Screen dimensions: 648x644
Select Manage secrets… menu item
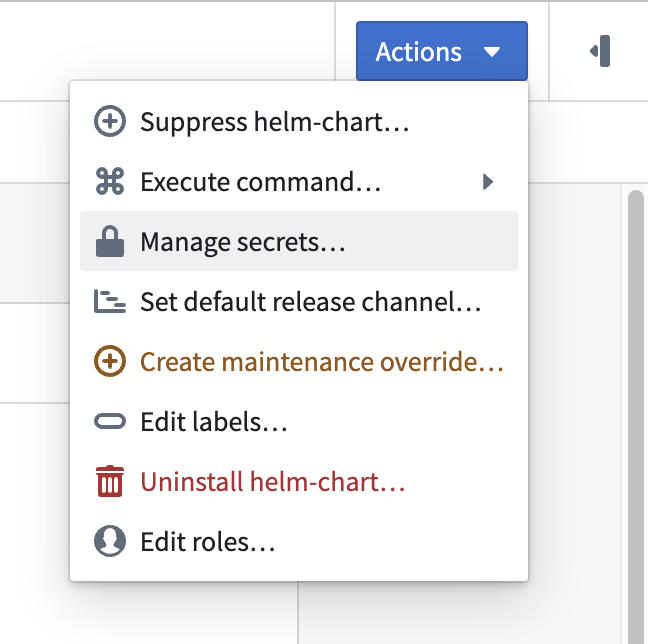(298, 241)
